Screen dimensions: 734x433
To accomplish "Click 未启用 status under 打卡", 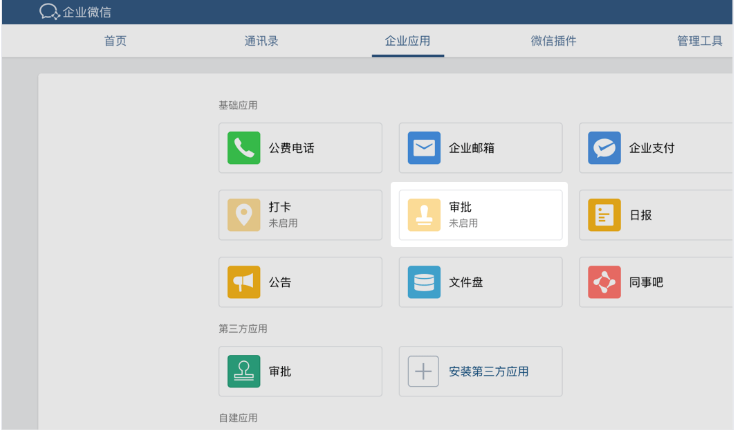I will pyautogui.click(x=283, y=223).
